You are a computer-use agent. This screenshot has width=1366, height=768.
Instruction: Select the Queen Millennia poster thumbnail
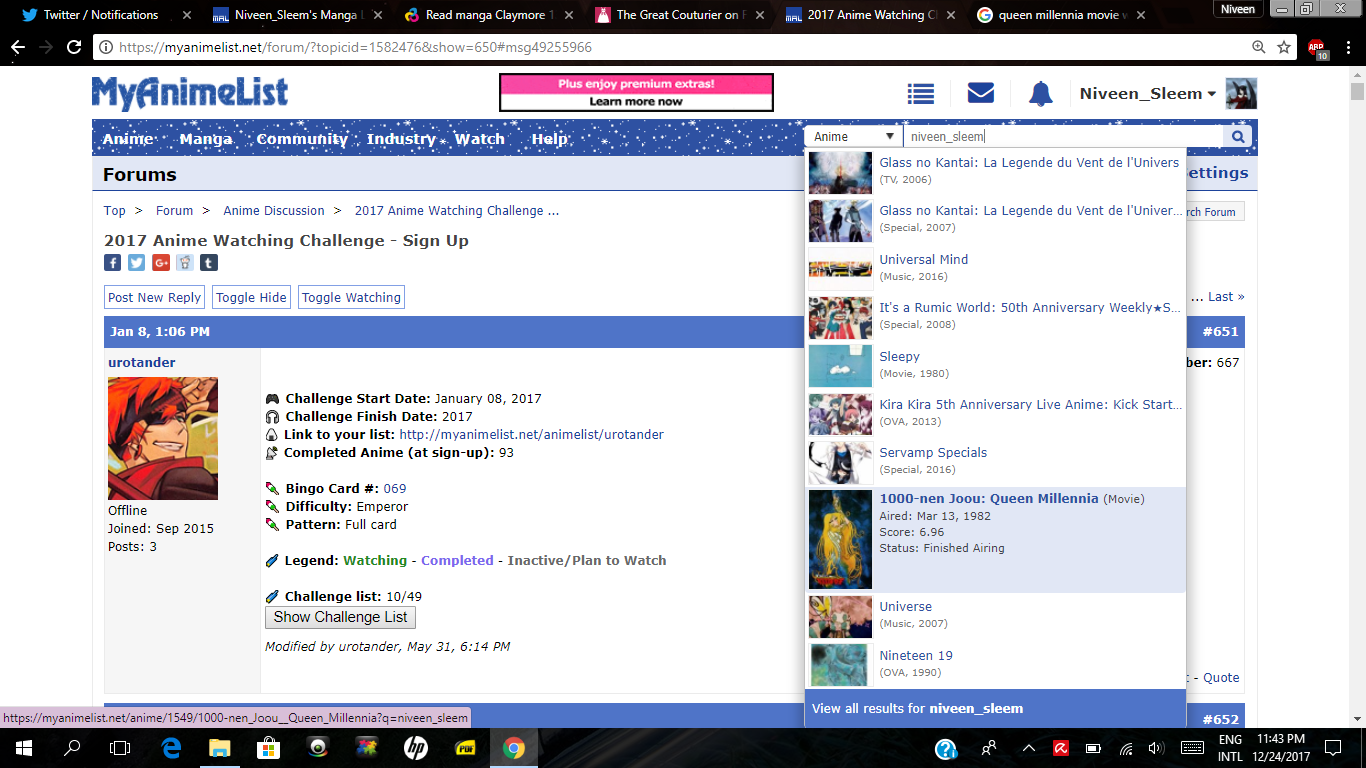(x=840, y=540)
